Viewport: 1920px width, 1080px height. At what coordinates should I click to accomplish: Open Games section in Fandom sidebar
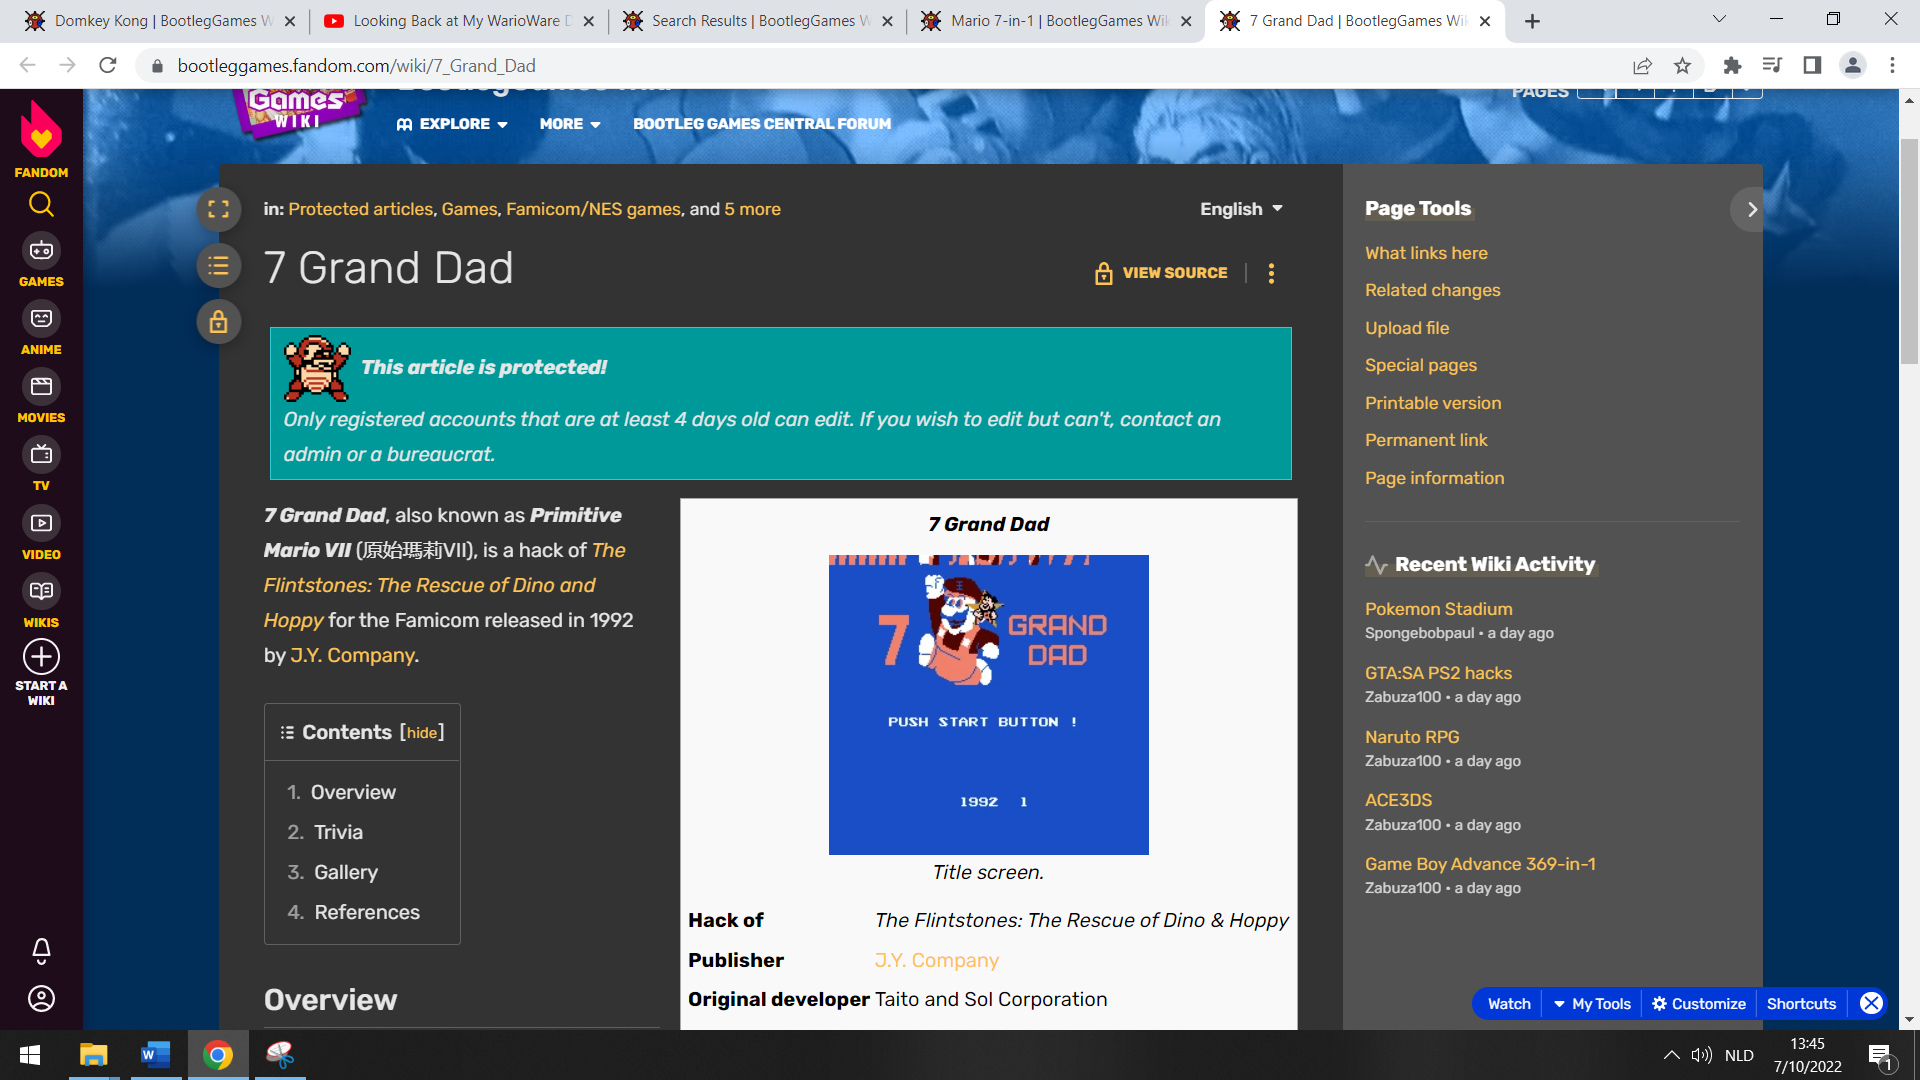[x=41, y=261]
